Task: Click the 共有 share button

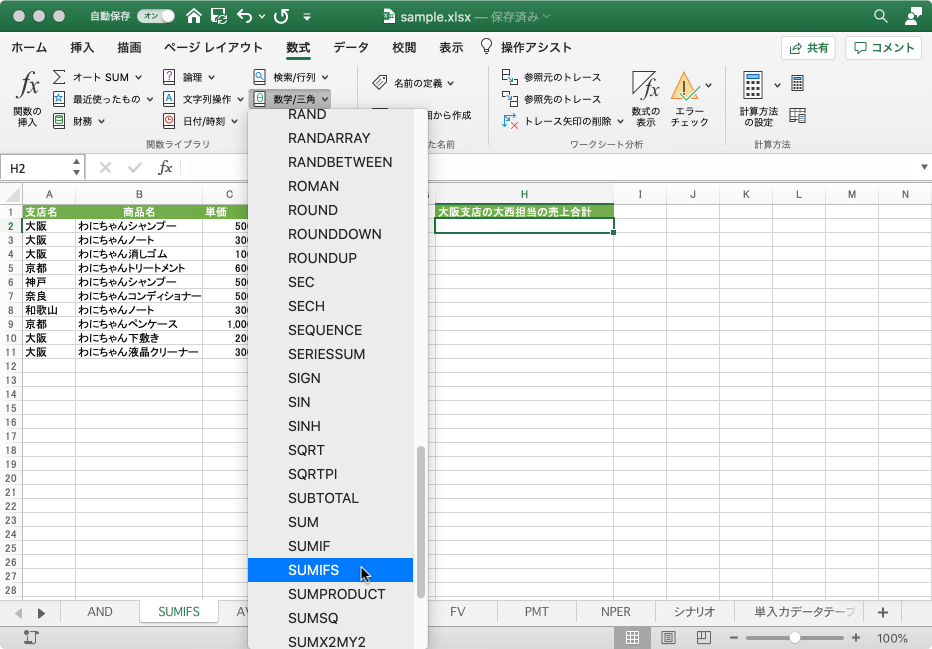Action: 808,48
